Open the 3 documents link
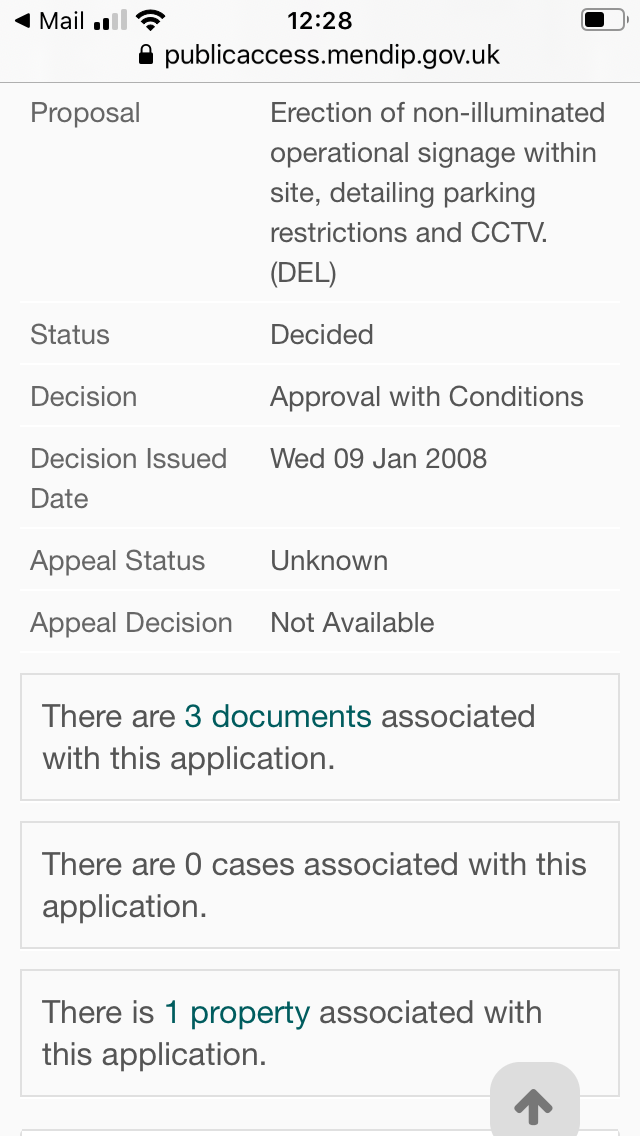The height and width of the screenshot is (1136, 640). tap(278, 716)
